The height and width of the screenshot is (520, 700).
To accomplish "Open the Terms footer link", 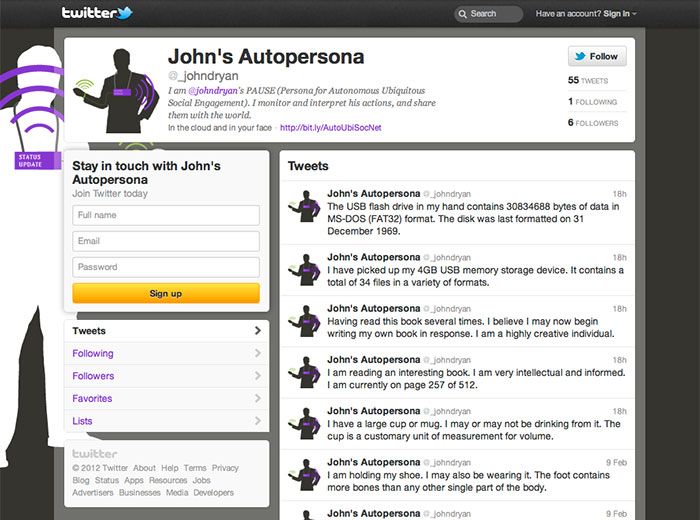I will 195,468.
